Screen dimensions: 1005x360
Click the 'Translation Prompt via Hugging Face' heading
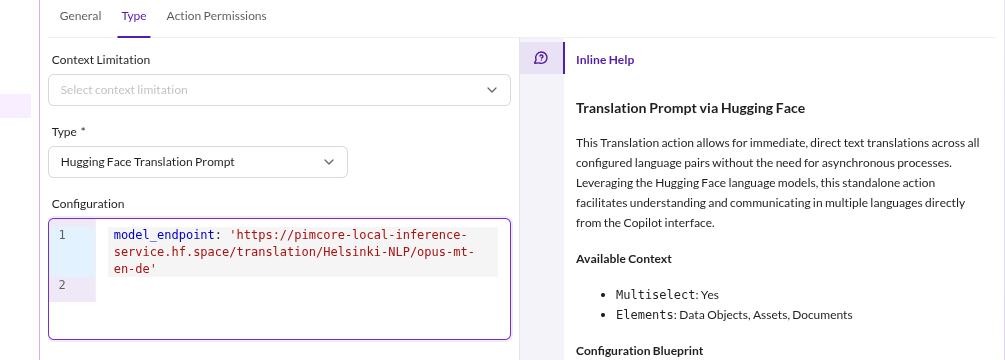[690, 108]
